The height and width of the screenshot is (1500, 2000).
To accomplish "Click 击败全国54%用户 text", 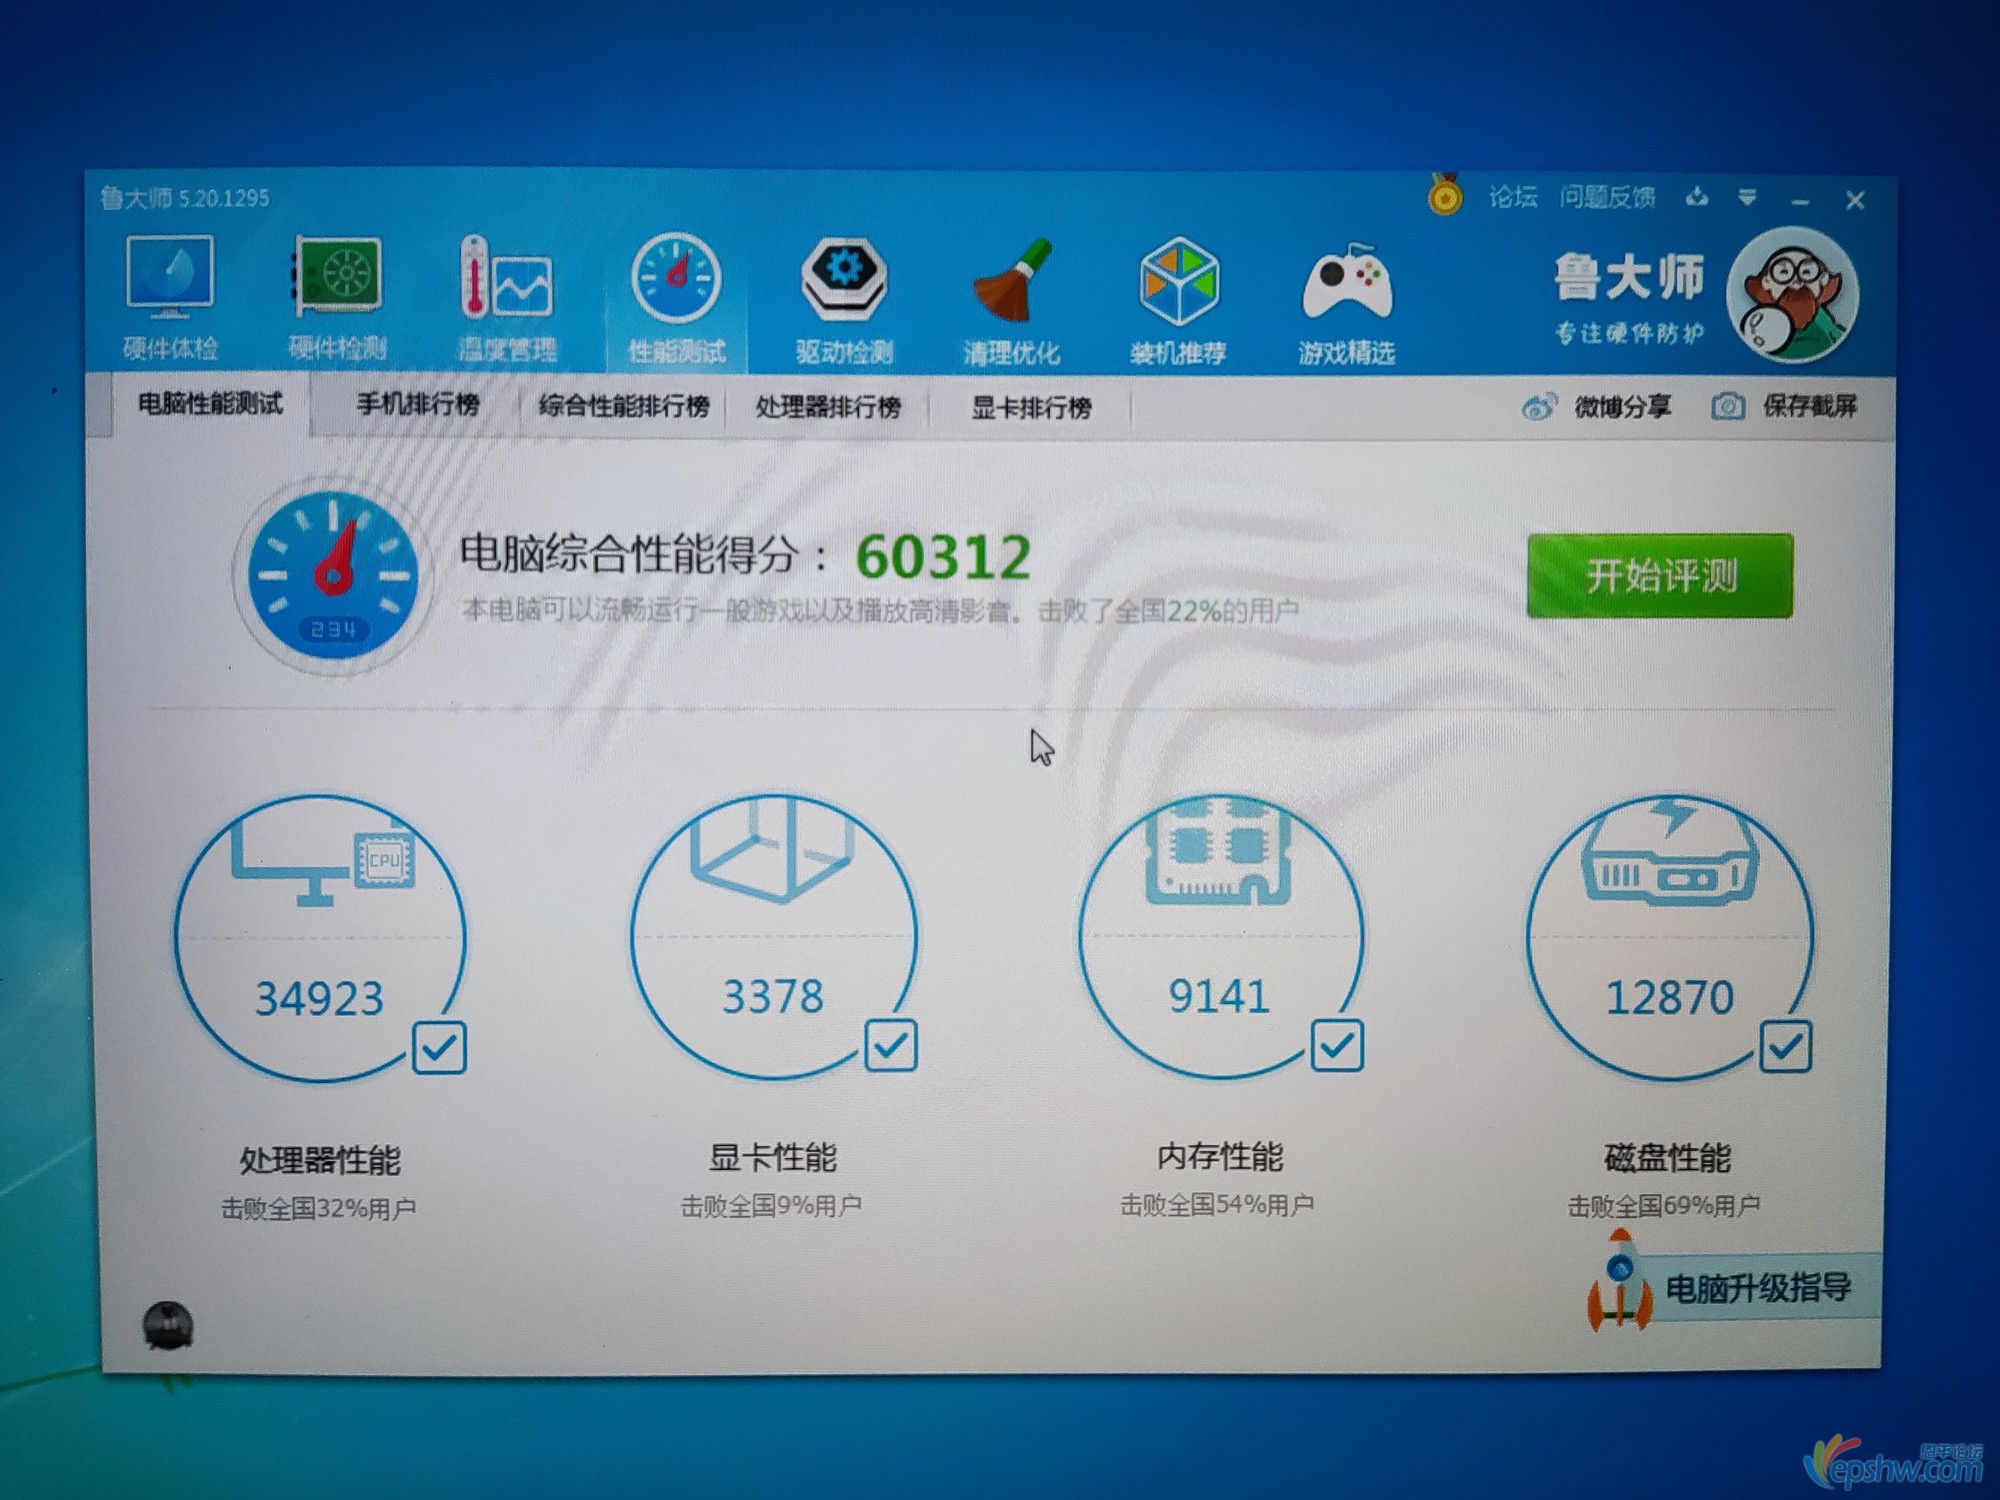I will pos(1217,1205).
